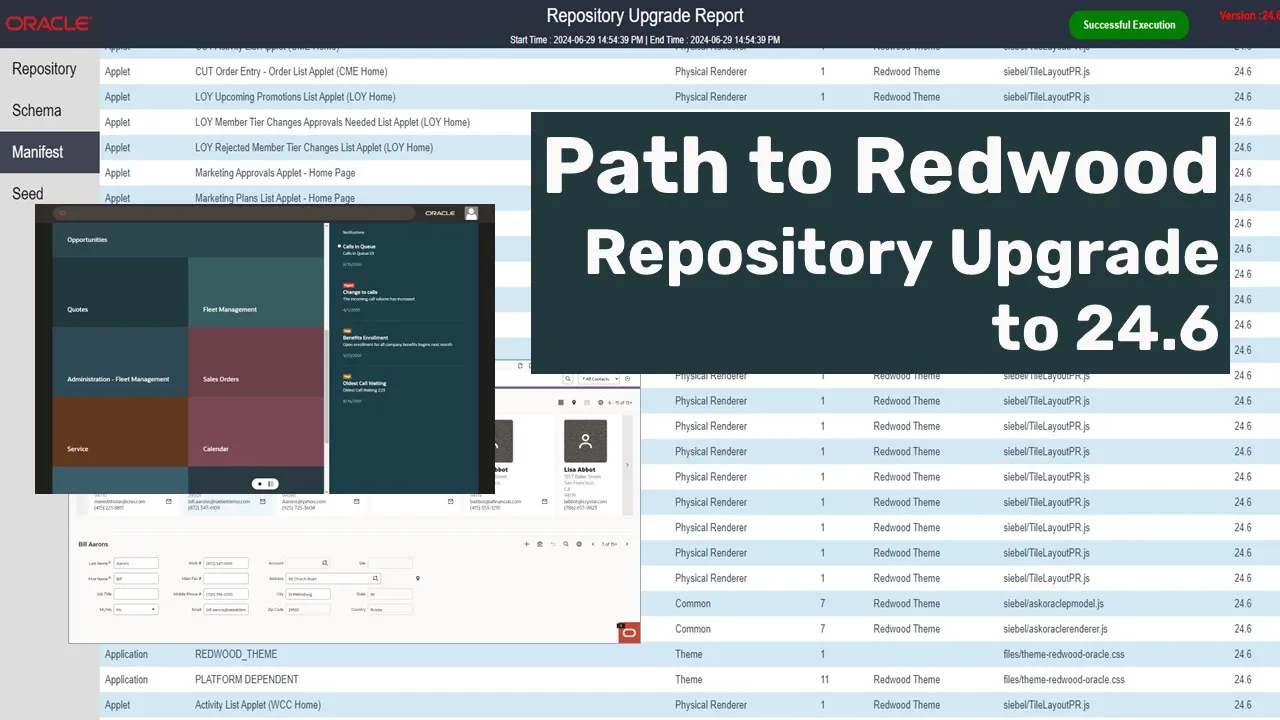The width and height of the screenshot is (1280, 720).
Task: Click the Country input field
Action: pos(391,609)
